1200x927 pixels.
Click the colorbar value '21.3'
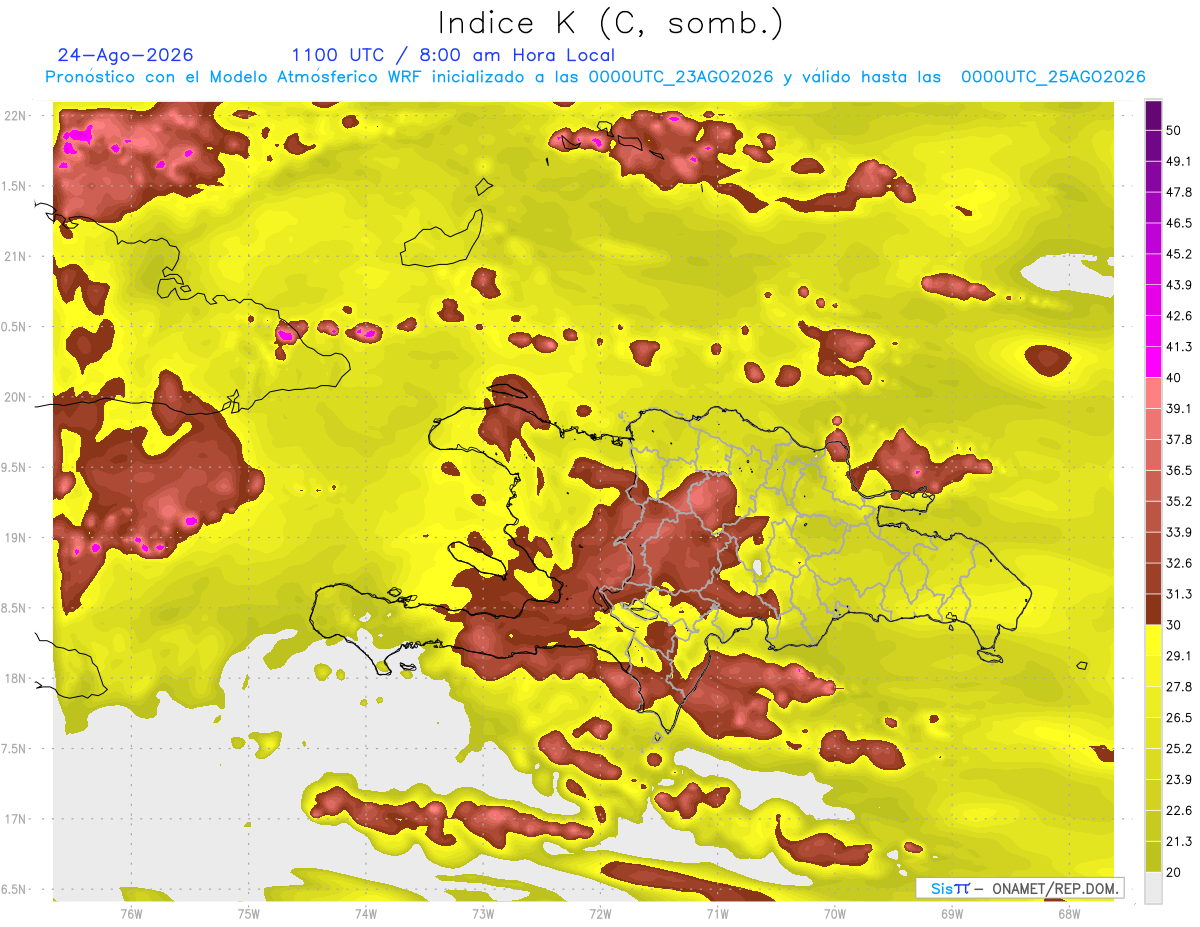(1179, 841)
